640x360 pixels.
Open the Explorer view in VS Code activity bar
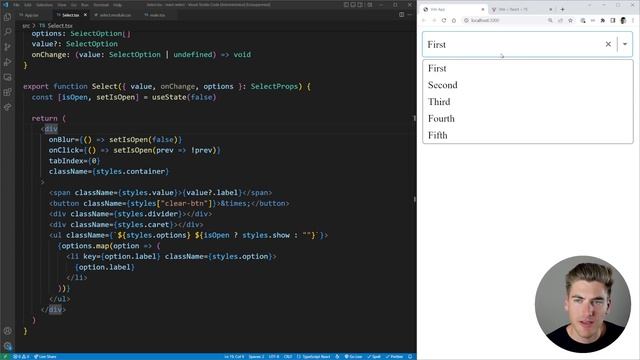point(7,17)
